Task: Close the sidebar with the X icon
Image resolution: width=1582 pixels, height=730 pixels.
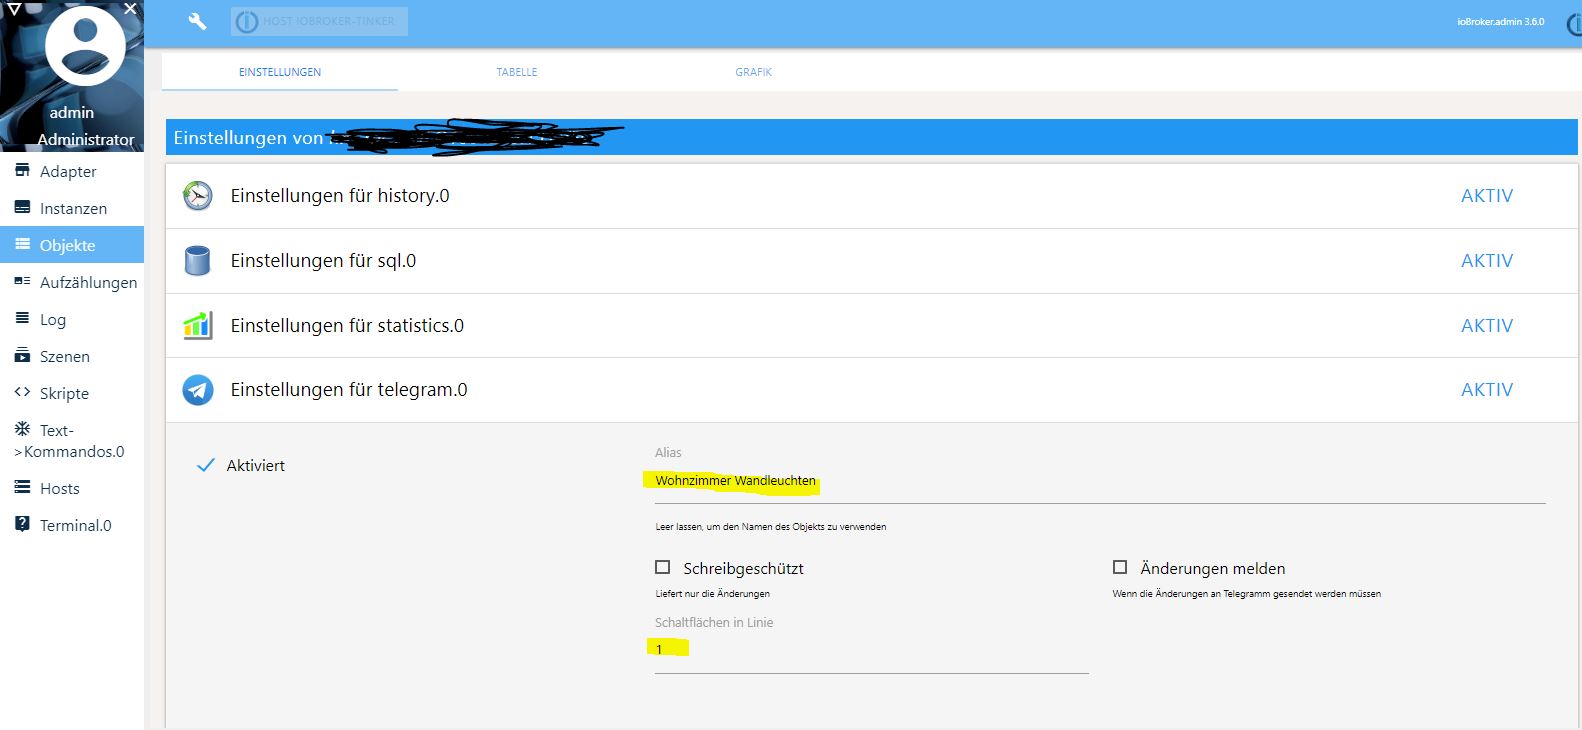Action: [x=130, y=9]
